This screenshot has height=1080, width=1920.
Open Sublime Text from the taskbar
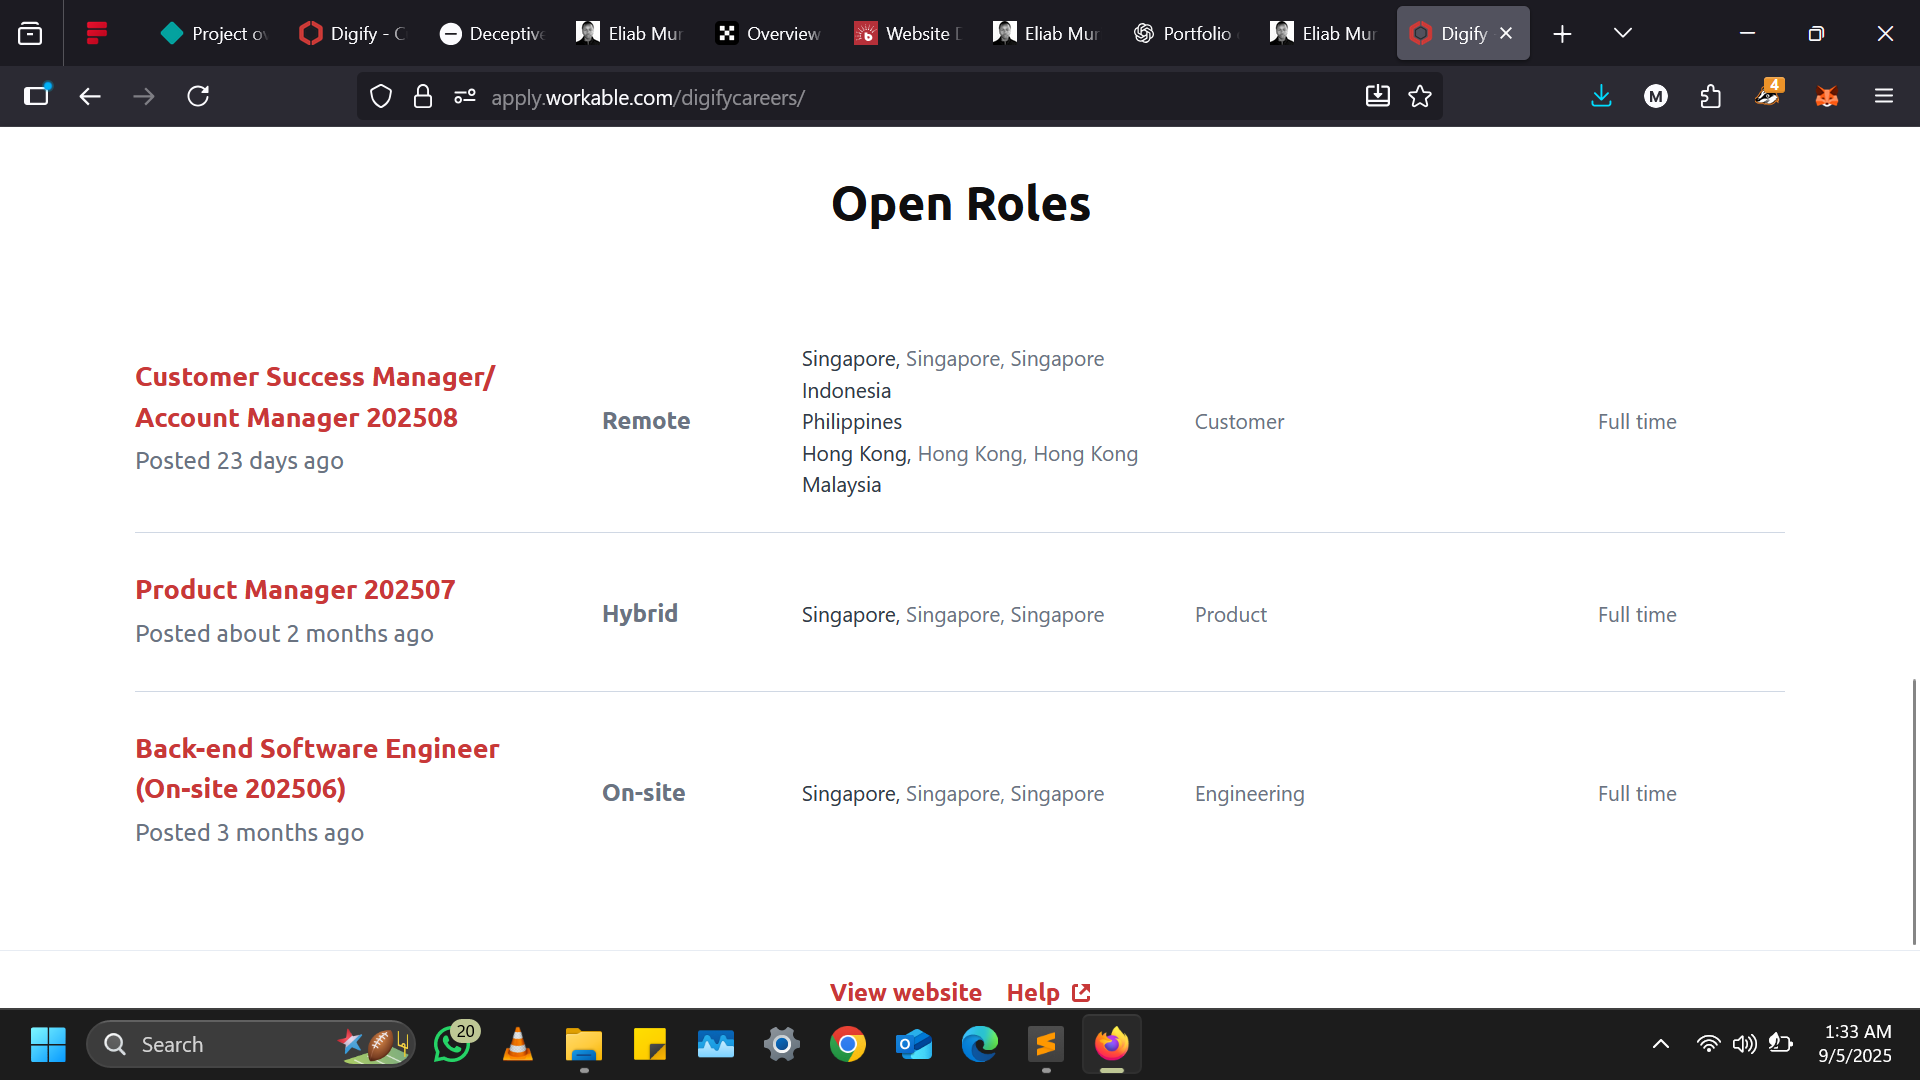tap(1046, 1044)
